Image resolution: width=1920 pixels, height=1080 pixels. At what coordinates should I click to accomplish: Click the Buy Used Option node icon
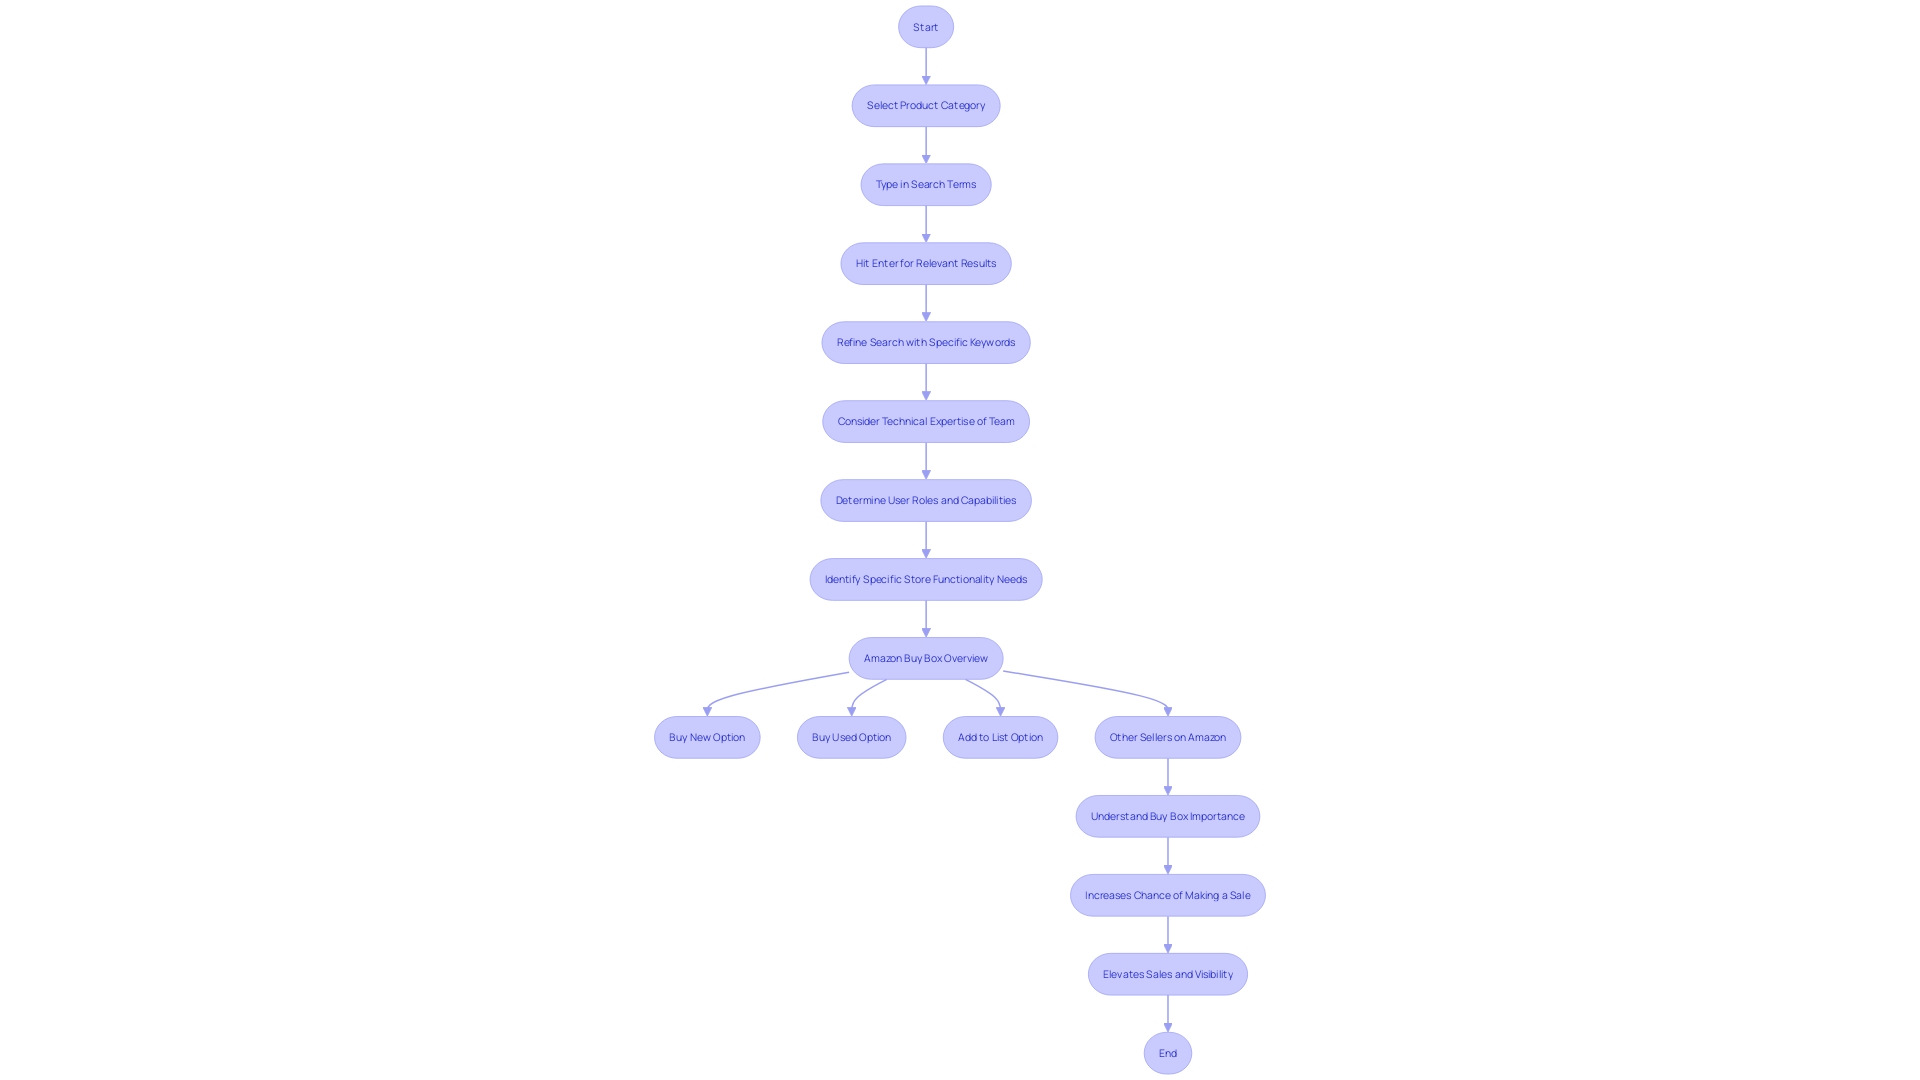coord(851,736)
